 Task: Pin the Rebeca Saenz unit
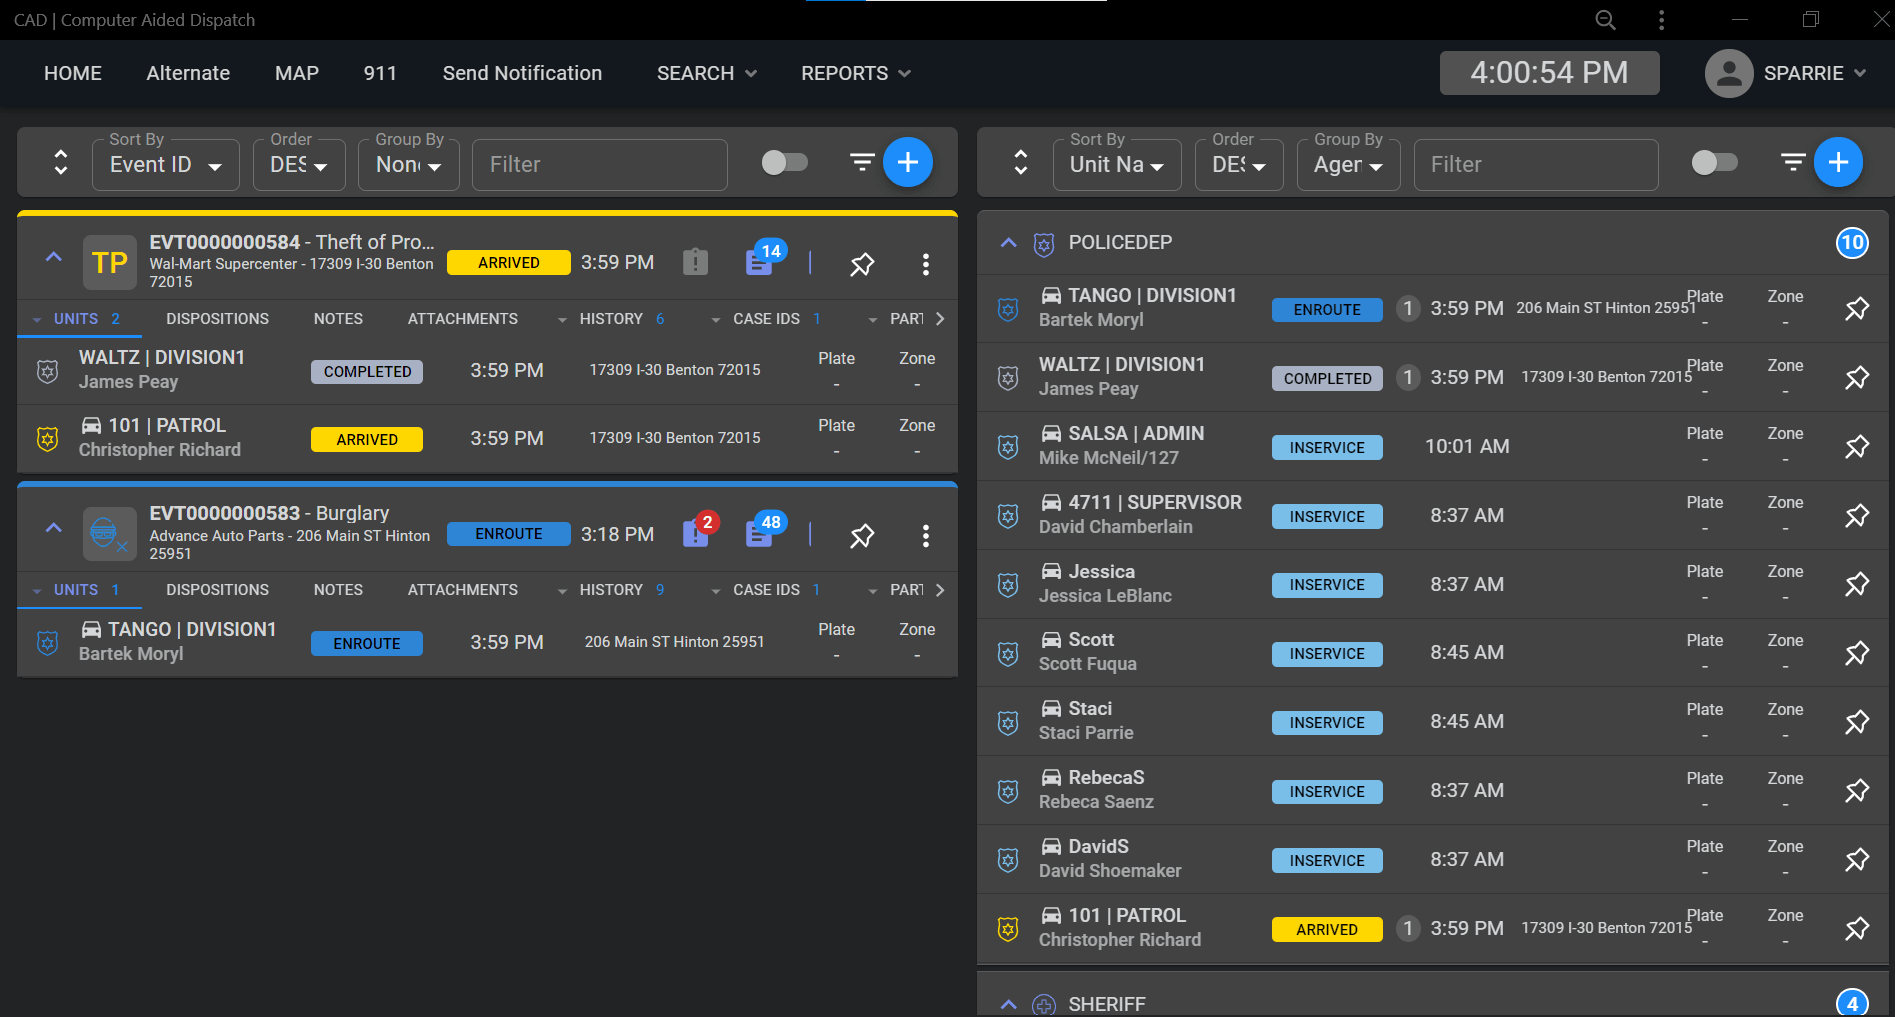coord(1856,791)
